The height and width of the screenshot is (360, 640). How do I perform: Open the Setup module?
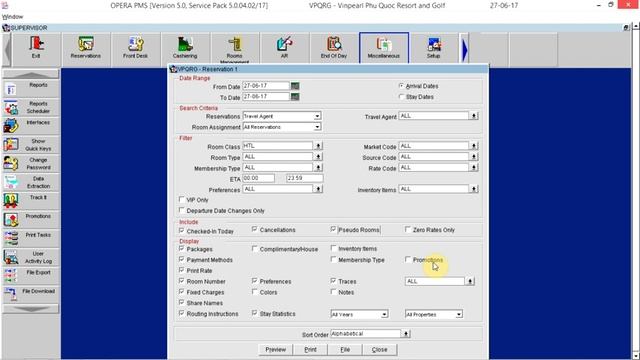click(433, 48)
